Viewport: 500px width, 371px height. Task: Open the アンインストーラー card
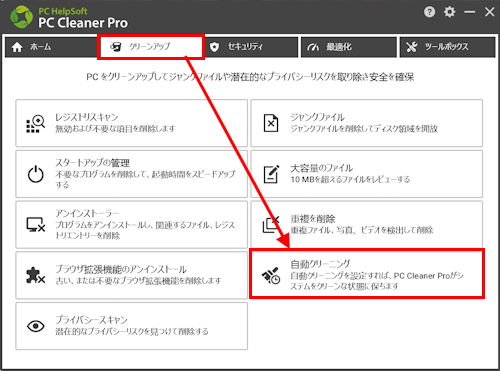(132, 224)
